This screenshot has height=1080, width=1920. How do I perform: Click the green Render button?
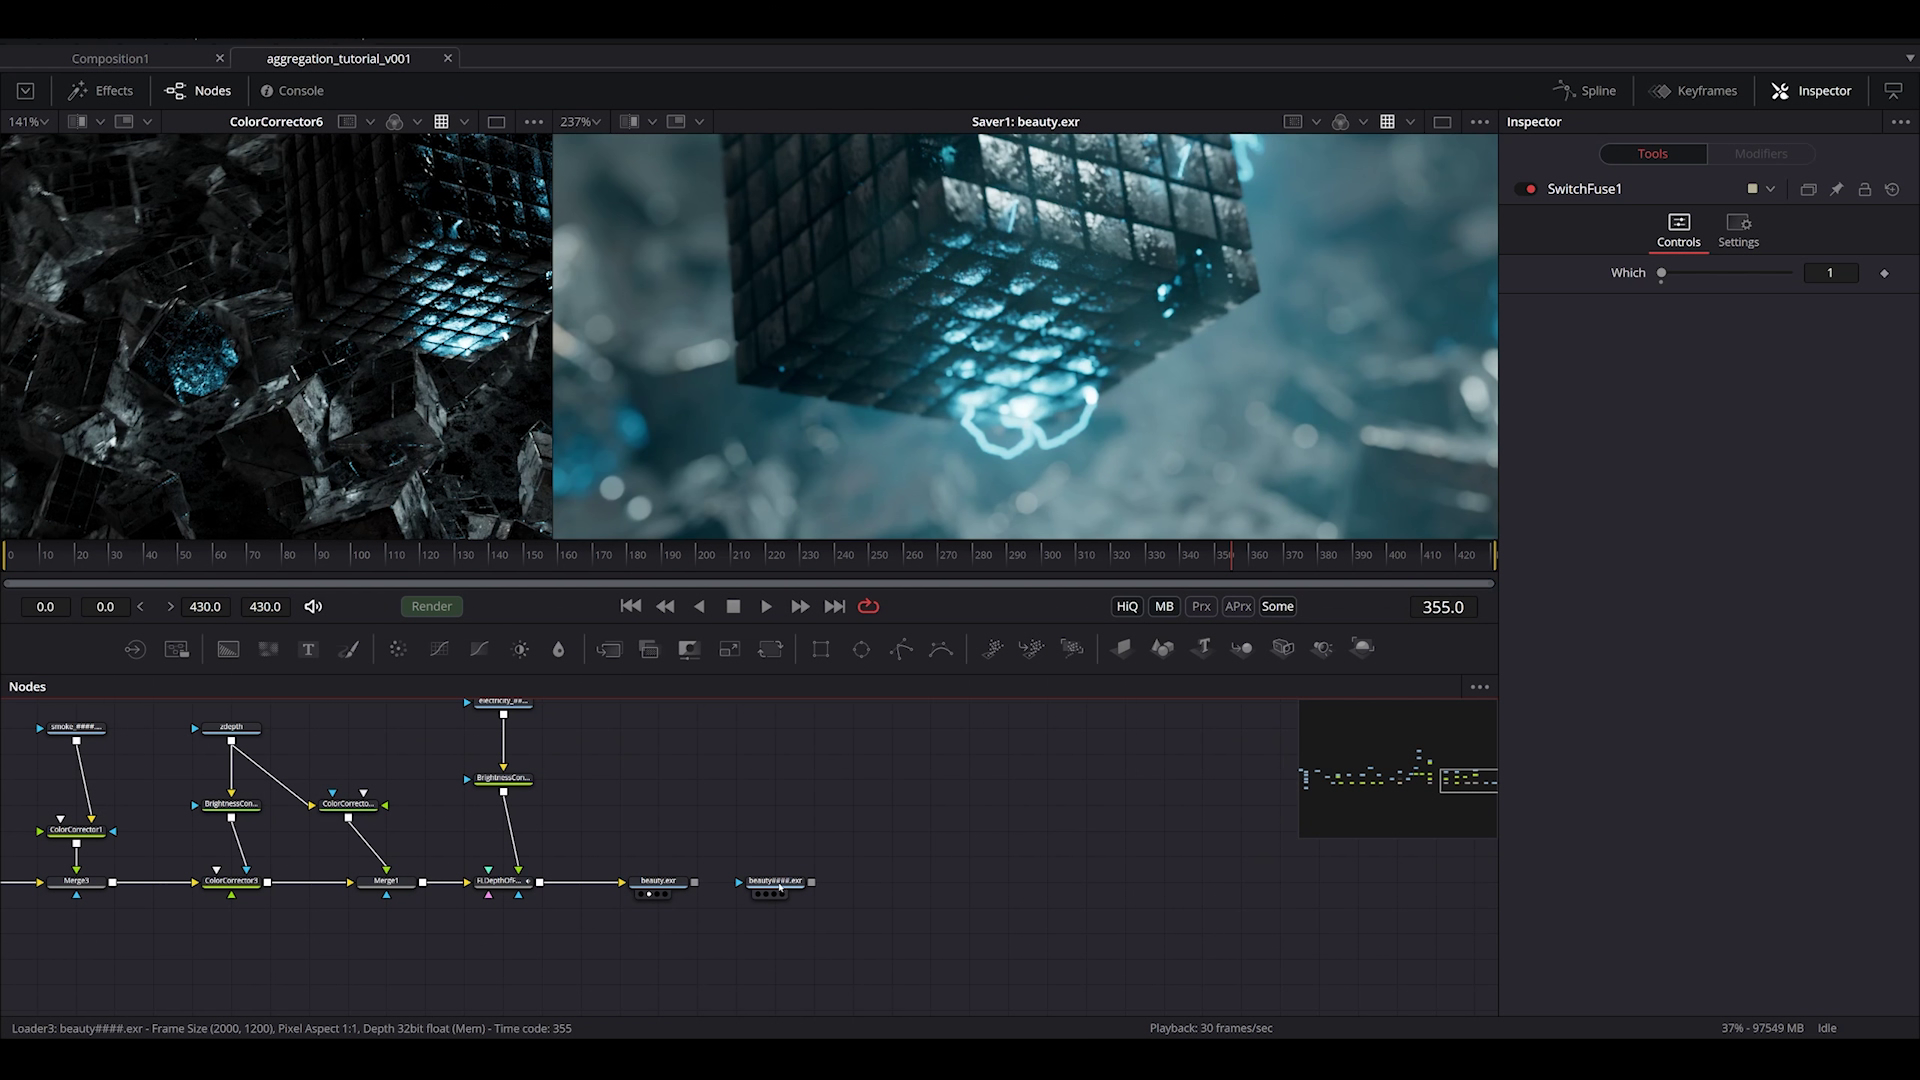click(x=431, y=606)
